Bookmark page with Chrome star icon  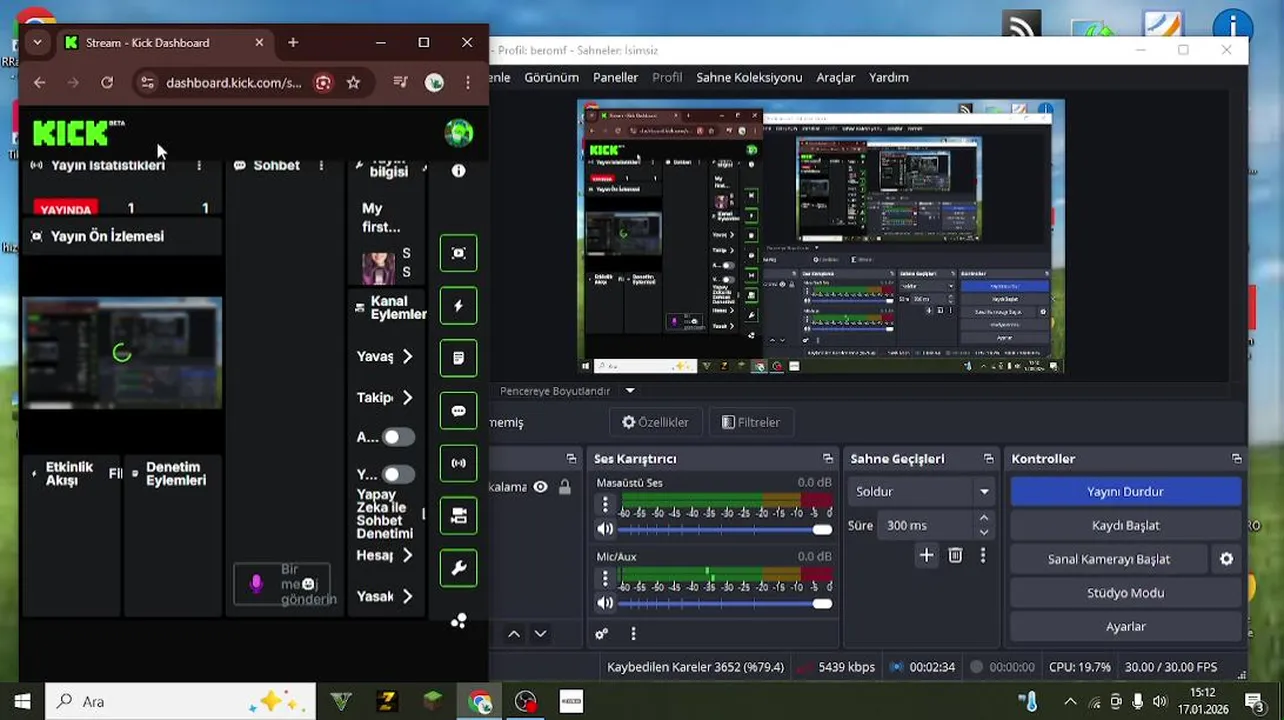pos(353,83)
